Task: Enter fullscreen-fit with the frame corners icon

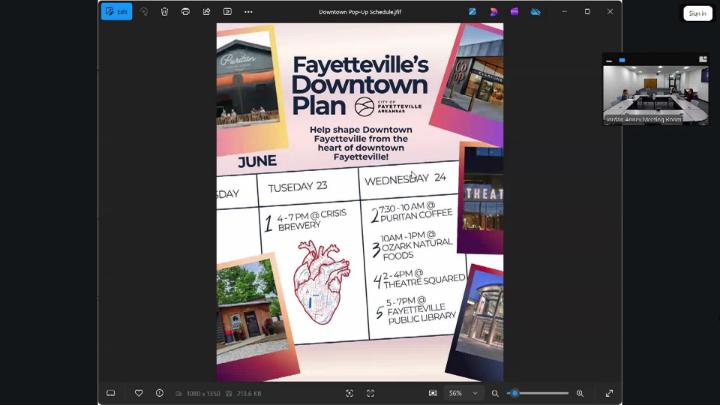Action: point(371,393)
